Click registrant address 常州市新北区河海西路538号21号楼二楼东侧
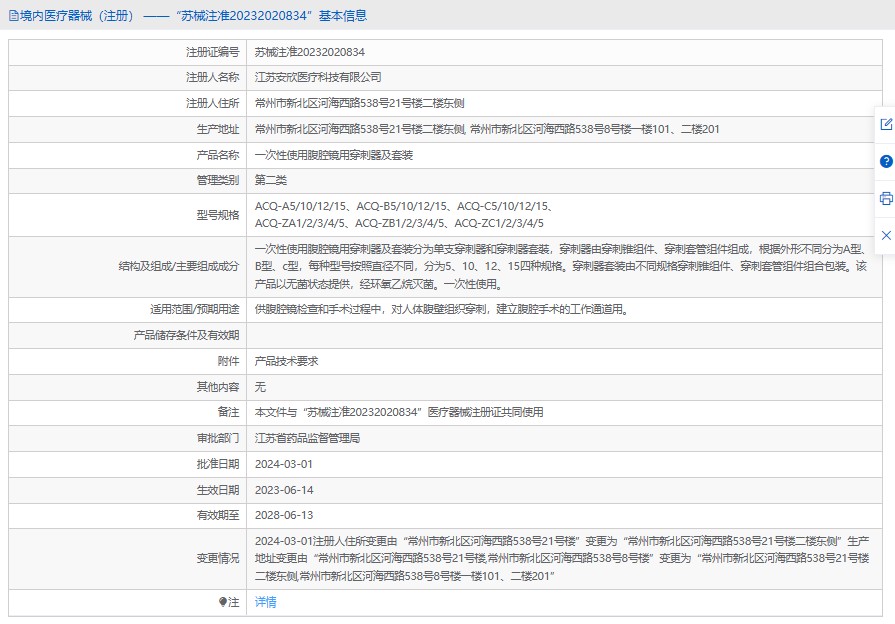The width and height of the screenshot is (895, 624). [x=360, y=103]
